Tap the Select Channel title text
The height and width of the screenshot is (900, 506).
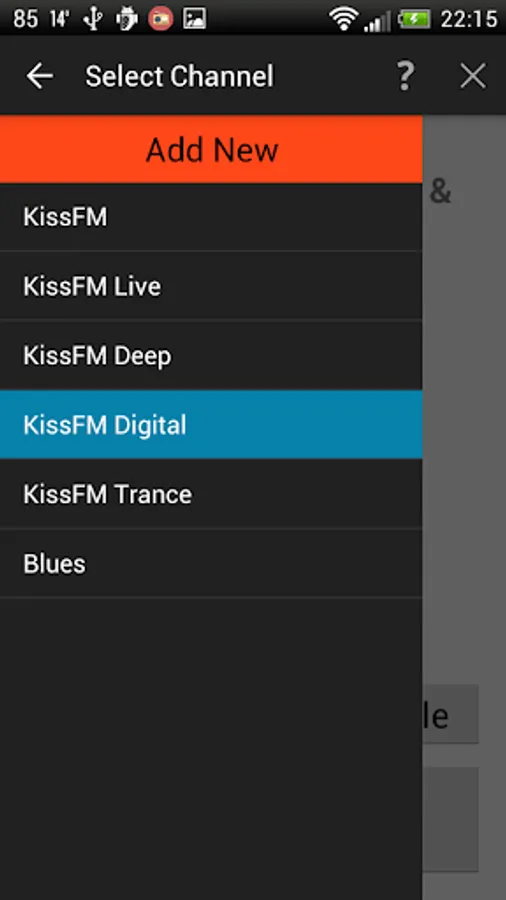click(180, 76)
